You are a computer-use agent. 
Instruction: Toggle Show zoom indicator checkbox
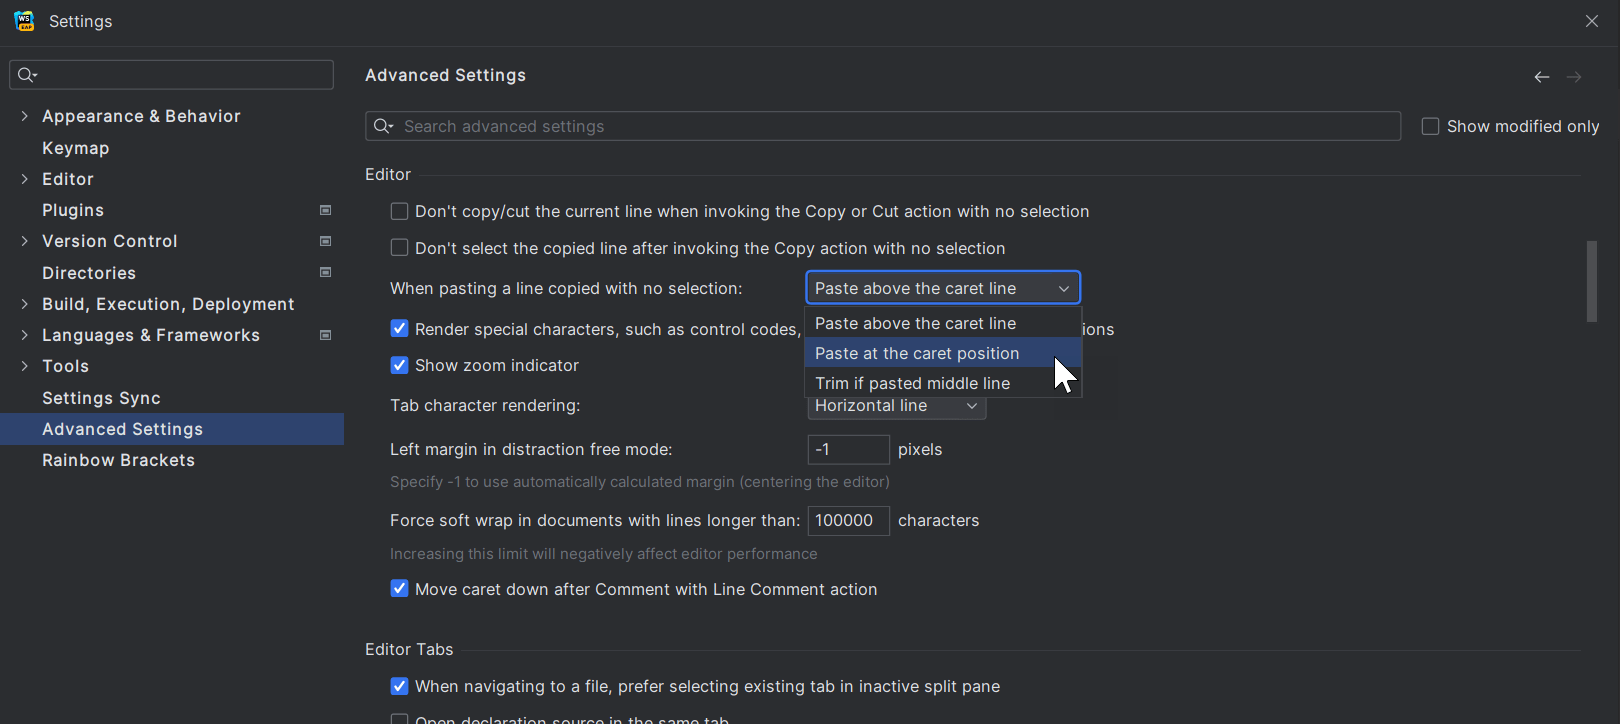399,365
